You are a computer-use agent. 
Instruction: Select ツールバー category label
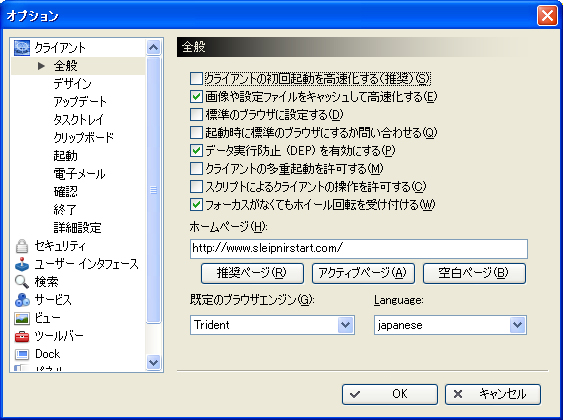tap(59, 336)
